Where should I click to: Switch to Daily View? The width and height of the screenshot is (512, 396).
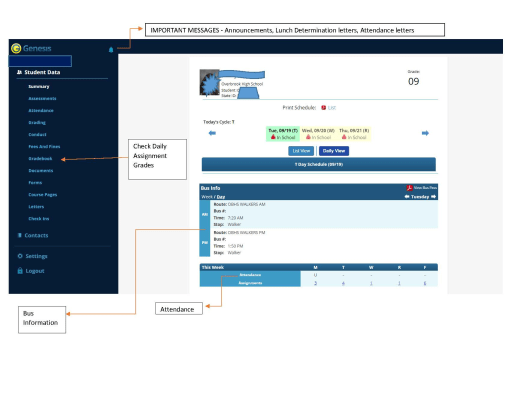[334, 151]
